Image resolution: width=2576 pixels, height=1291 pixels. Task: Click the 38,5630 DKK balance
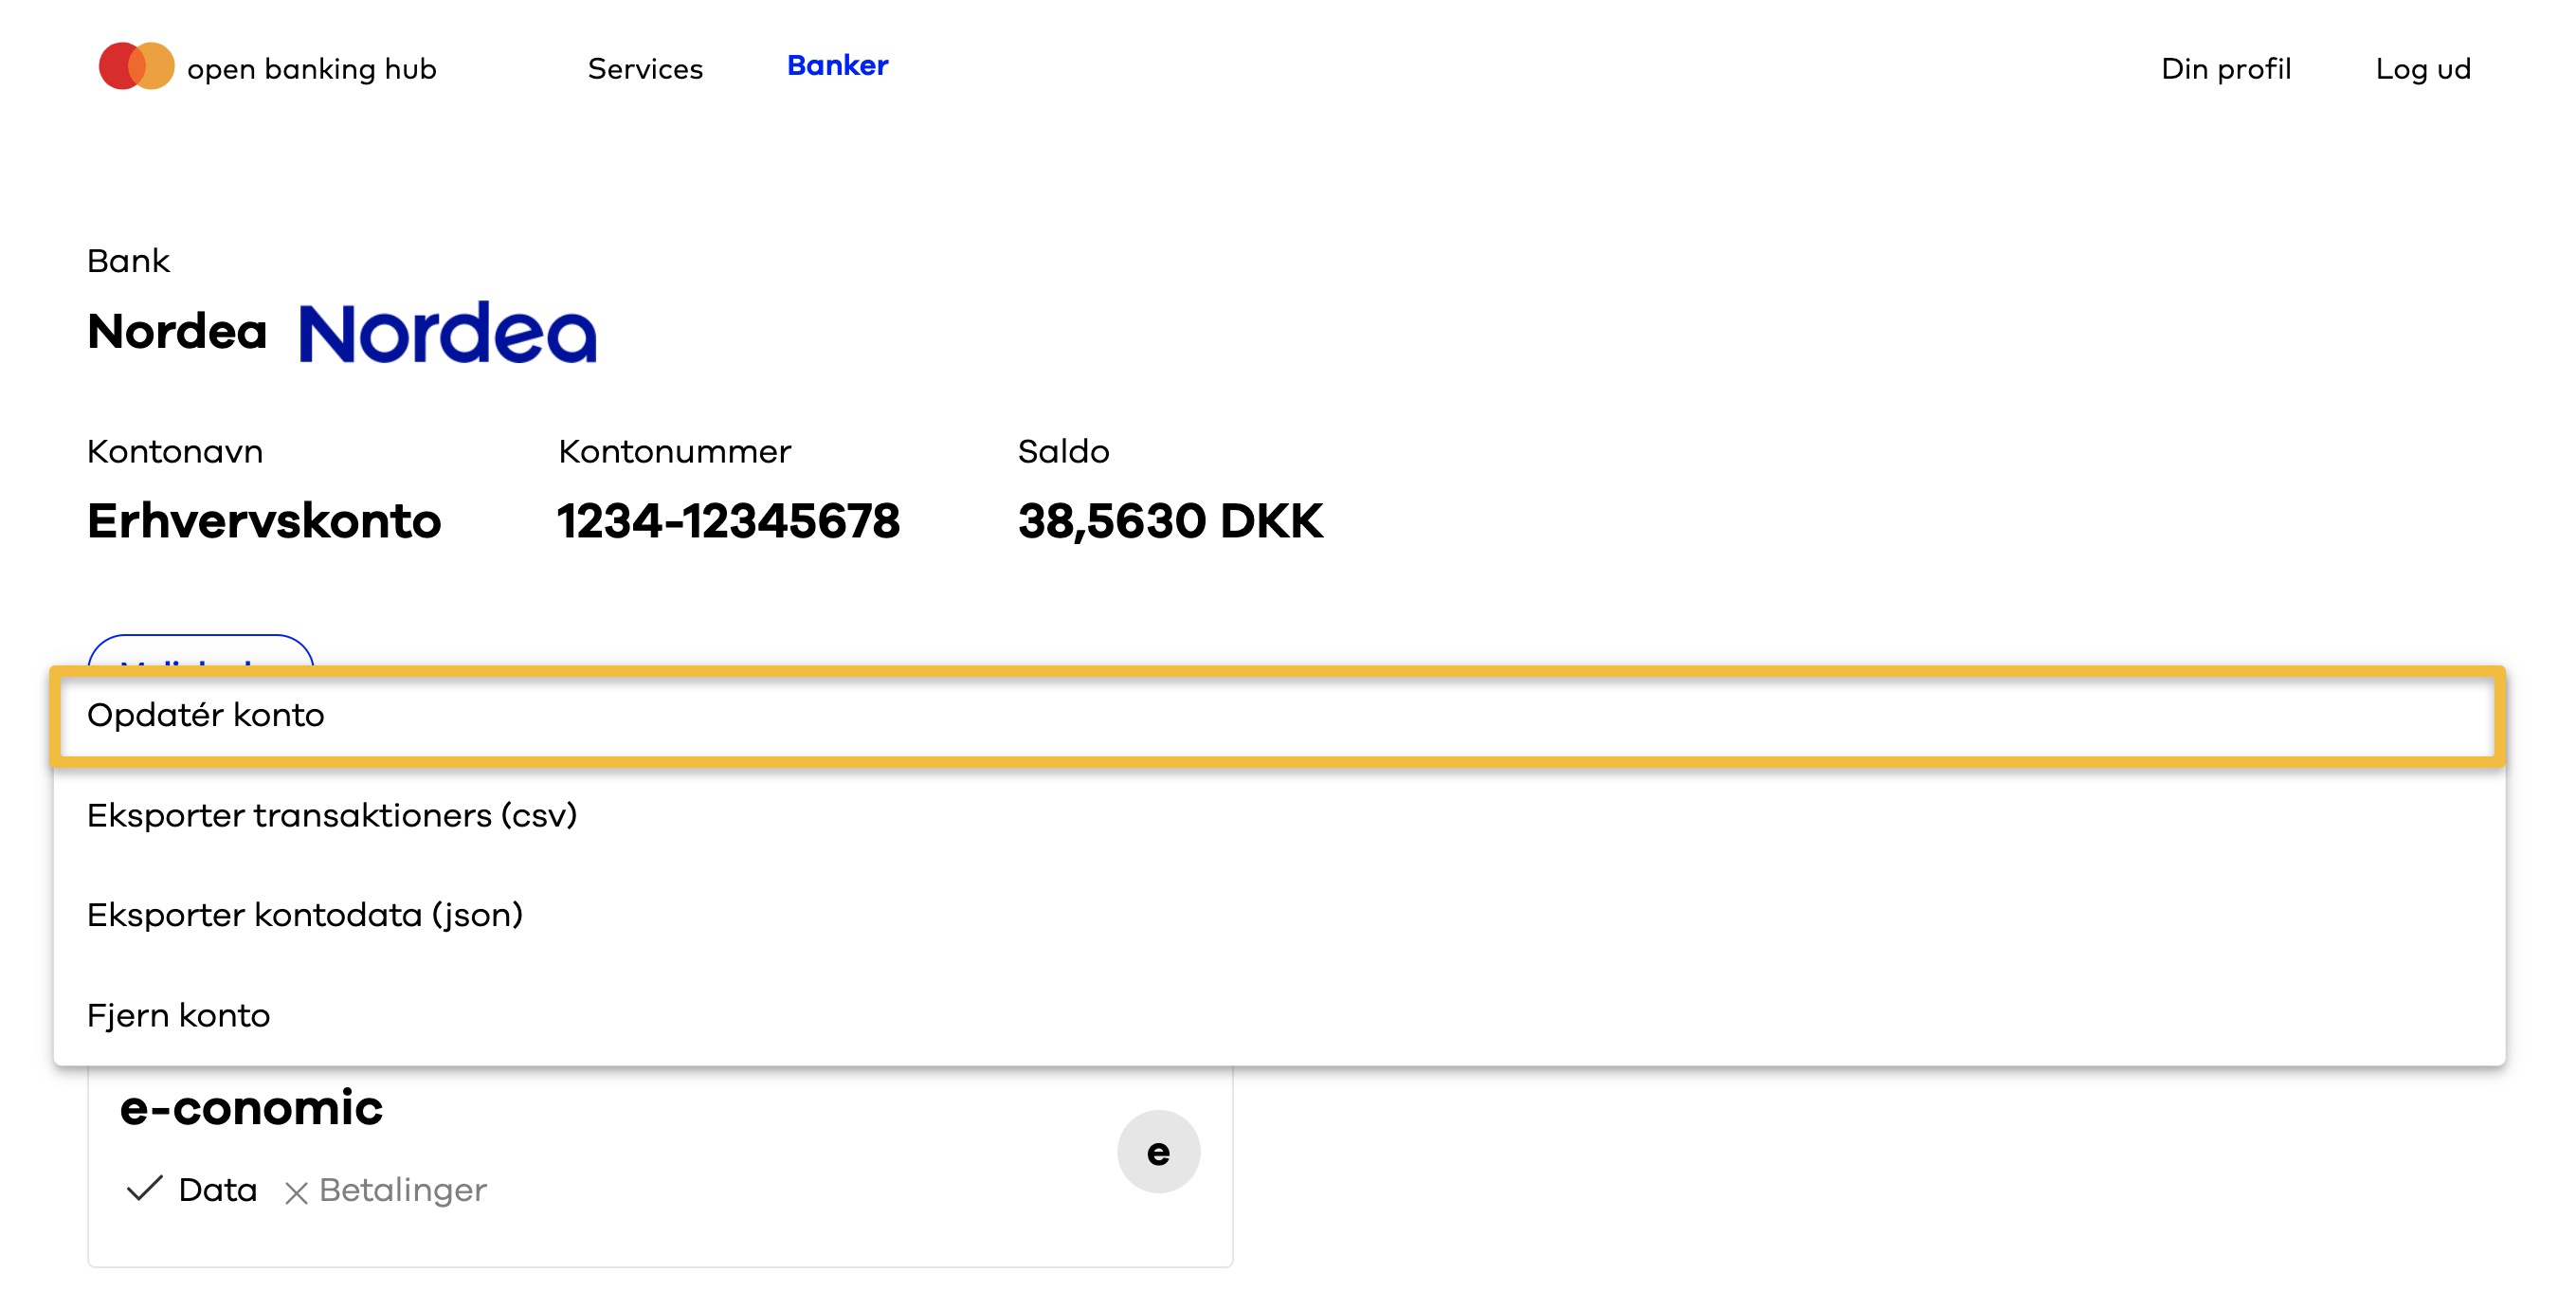[x=1170, y=521]
